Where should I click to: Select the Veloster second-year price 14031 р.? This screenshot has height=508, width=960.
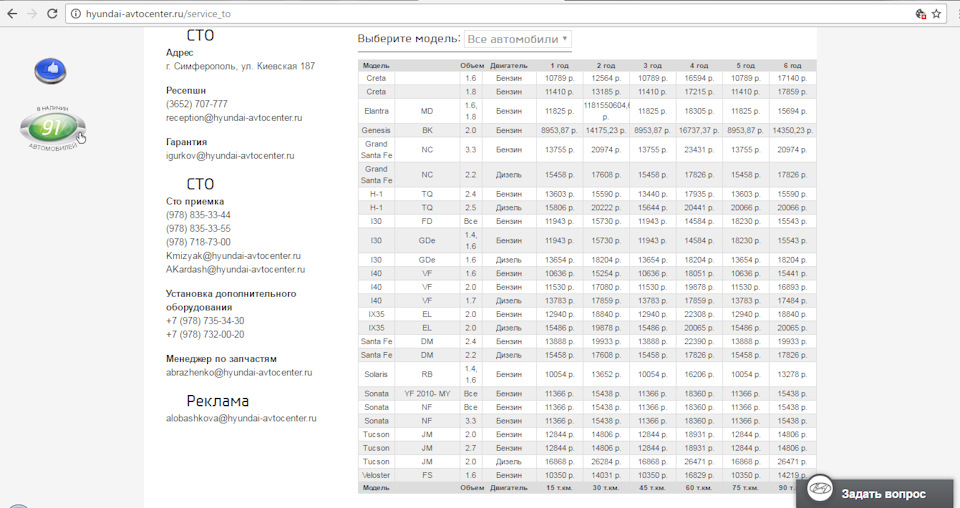(606, 475)
